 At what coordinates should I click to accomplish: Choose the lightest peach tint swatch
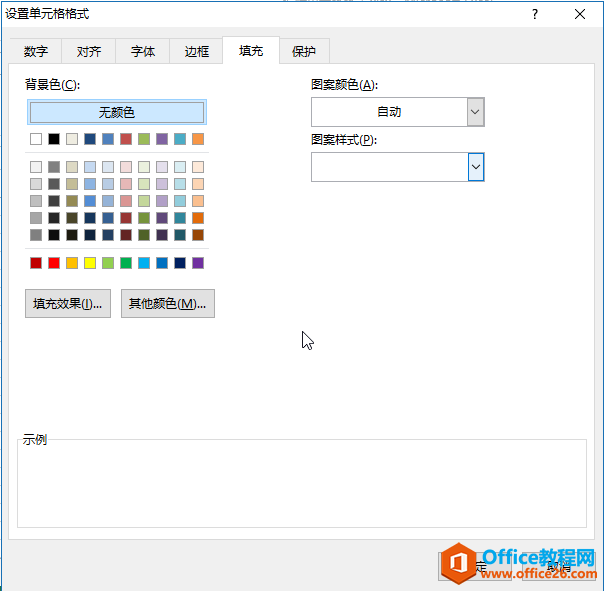coord(198,167)
